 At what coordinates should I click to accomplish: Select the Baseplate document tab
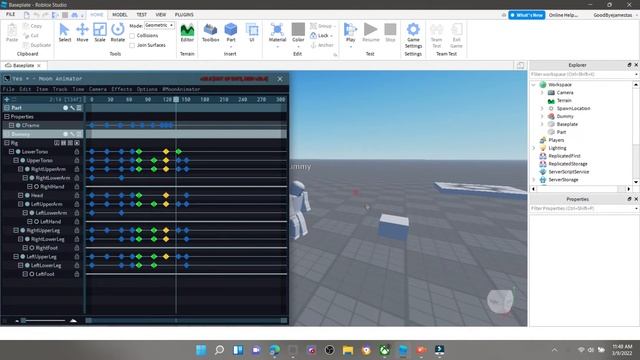coord(23,65)
